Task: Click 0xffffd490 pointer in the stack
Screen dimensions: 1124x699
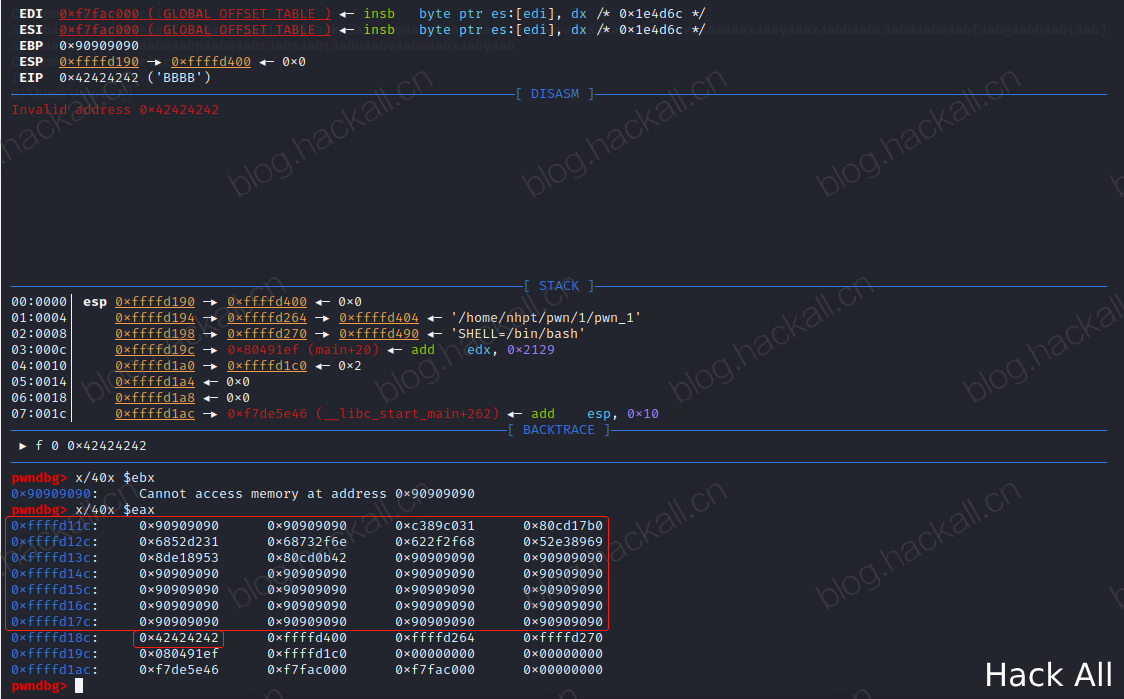Action: point(378,333)
